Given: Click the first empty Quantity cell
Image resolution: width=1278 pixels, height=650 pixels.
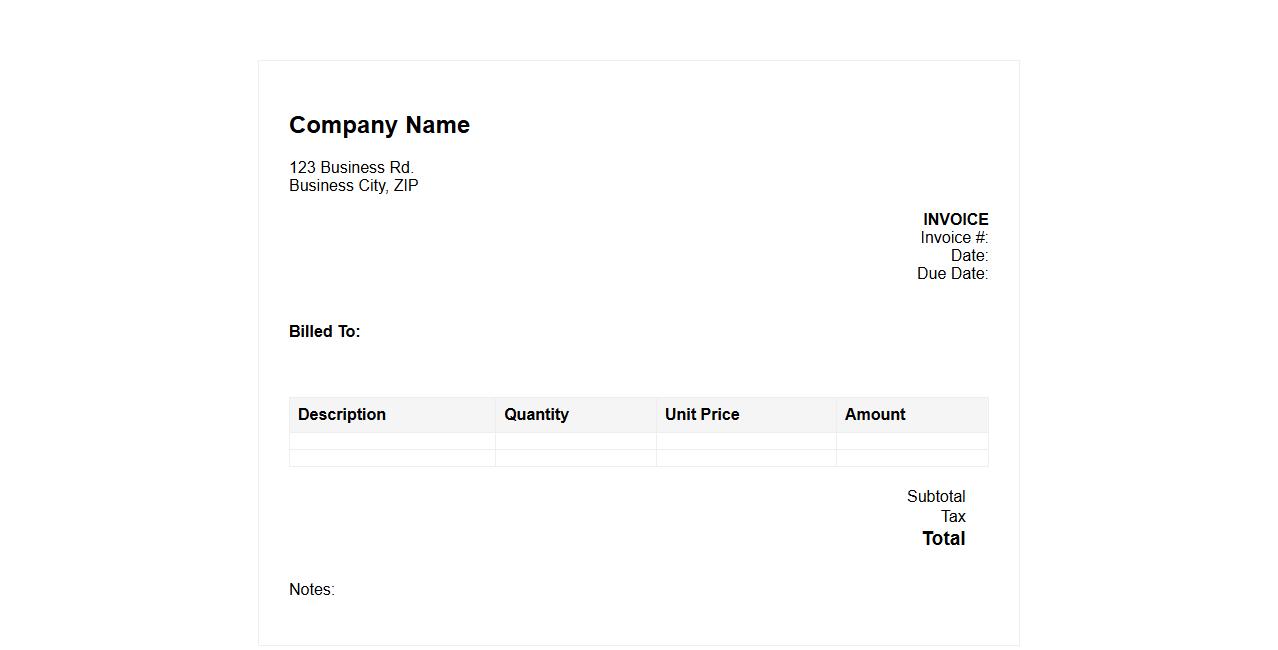Looking at the screenshot, I should click(575, 441).
